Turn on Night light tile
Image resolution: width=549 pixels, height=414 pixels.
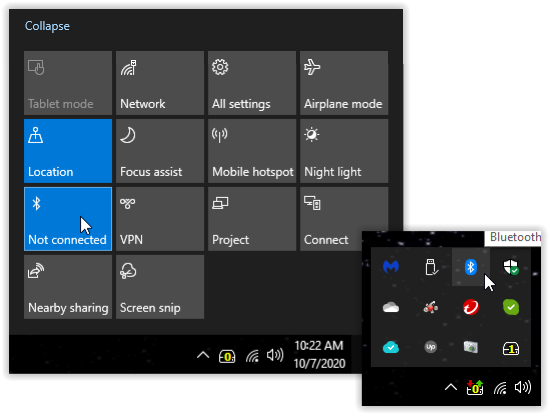[344, 151]
